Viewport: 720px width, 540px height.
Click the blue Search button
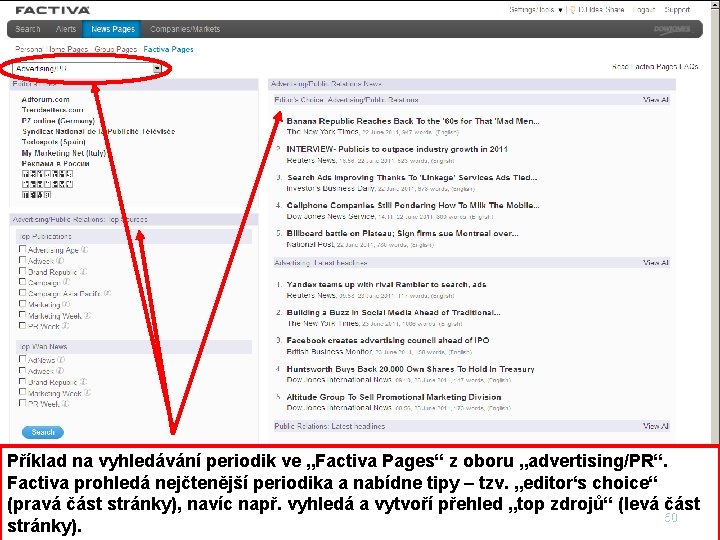(x=43, y=432)
